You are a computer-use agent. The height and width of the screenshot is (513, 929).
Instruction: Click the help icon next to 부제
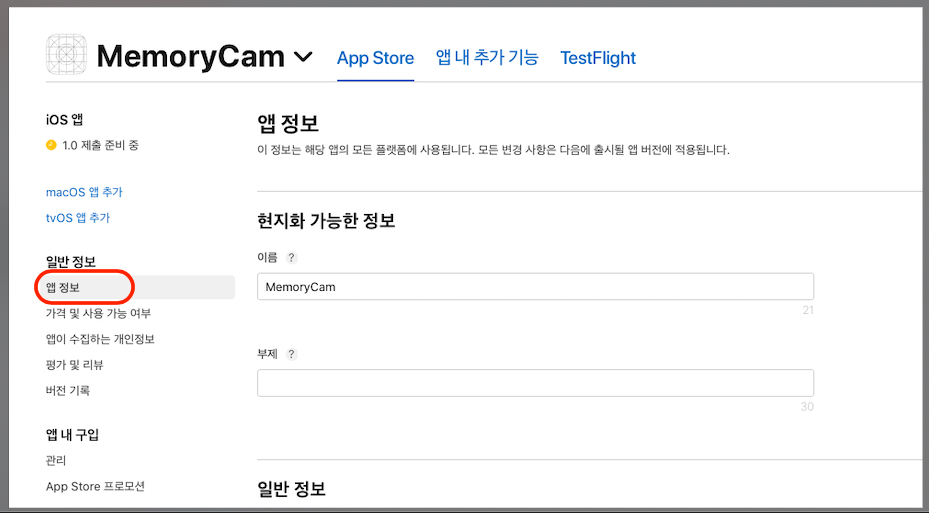[x=291, y=354]
